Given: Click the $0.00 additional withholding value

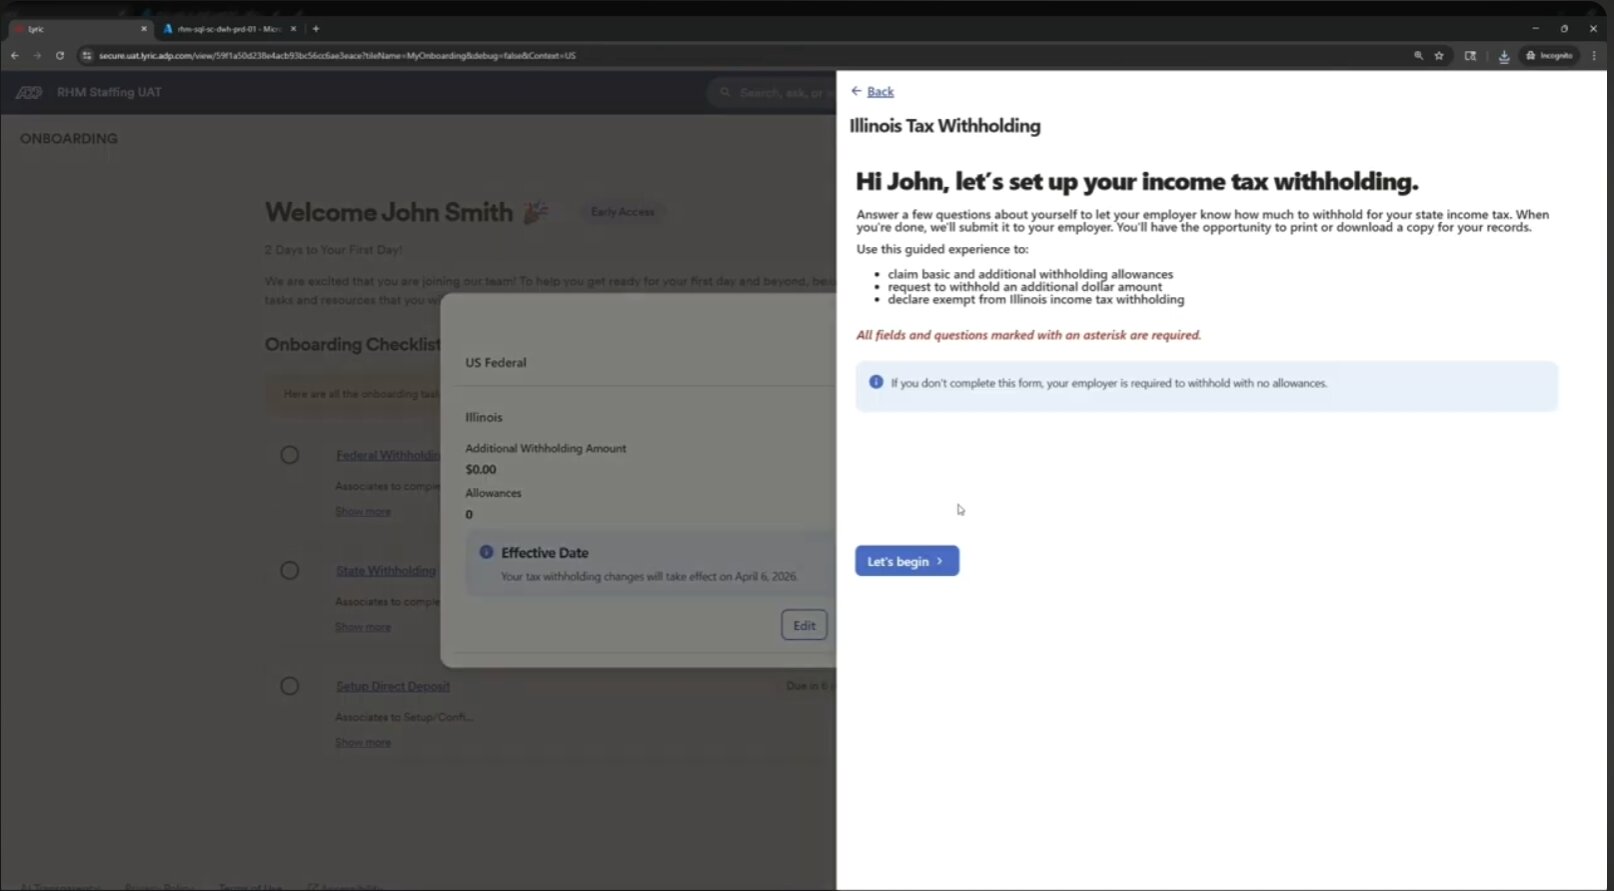Looking at the screenshot, I should pos(481,469).
